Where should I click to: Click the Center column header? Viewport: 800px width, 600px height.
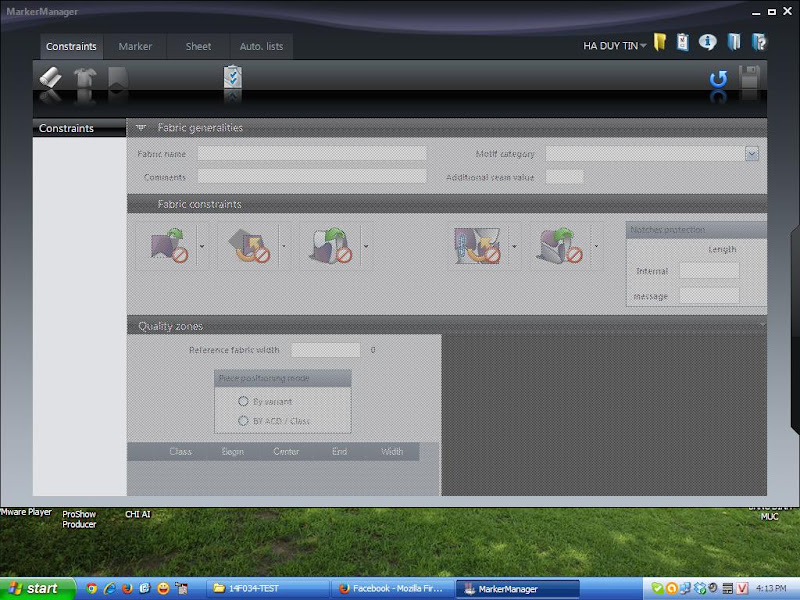tap(286, 452)
